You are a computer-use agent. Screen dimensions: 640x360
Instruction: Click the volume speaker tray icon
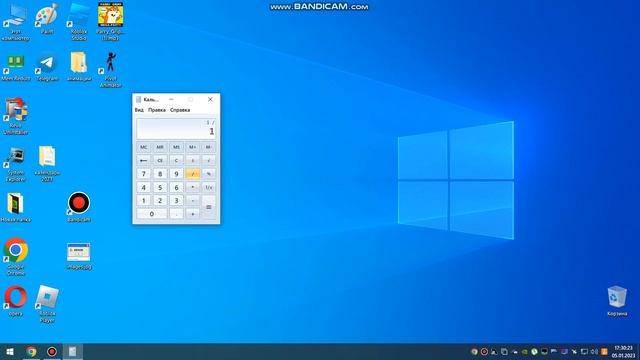[594, 351]
